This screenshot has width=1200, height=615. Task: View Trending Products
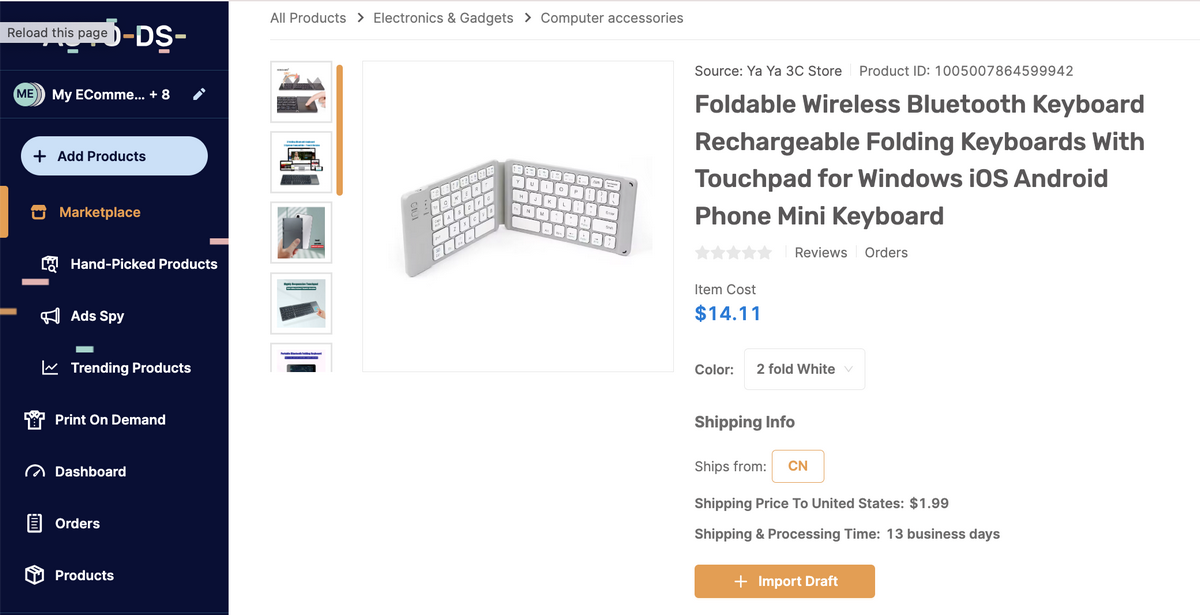click(129, 368)
